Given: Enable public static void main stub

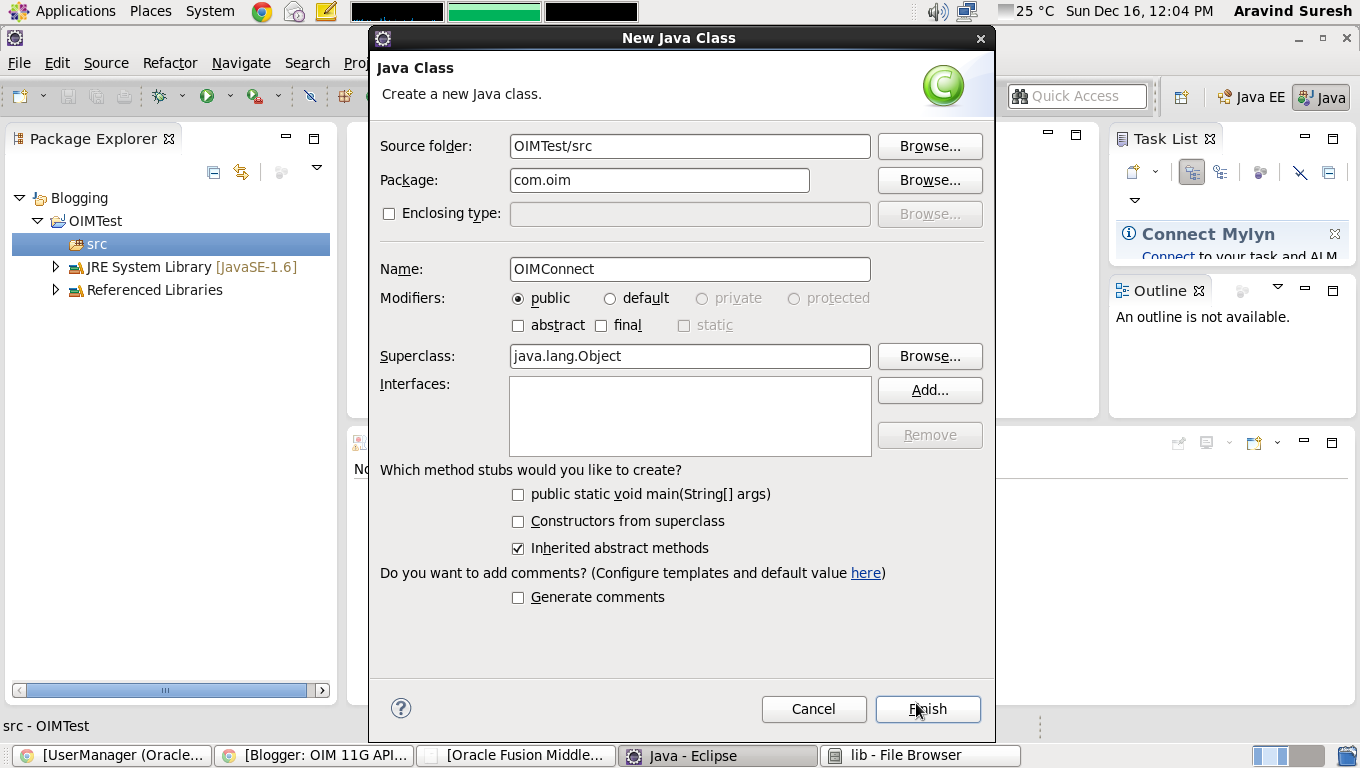Looking at the screenshot, I should (x=517, y=494).
